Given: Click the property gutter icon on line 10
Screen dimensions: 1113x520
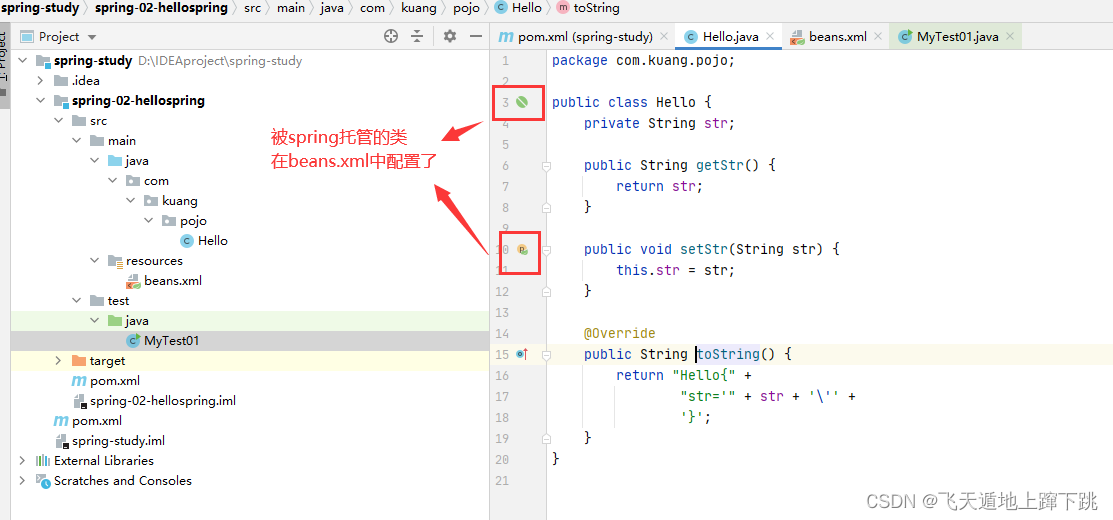Looking at the screenshot, I should point(522,250).
